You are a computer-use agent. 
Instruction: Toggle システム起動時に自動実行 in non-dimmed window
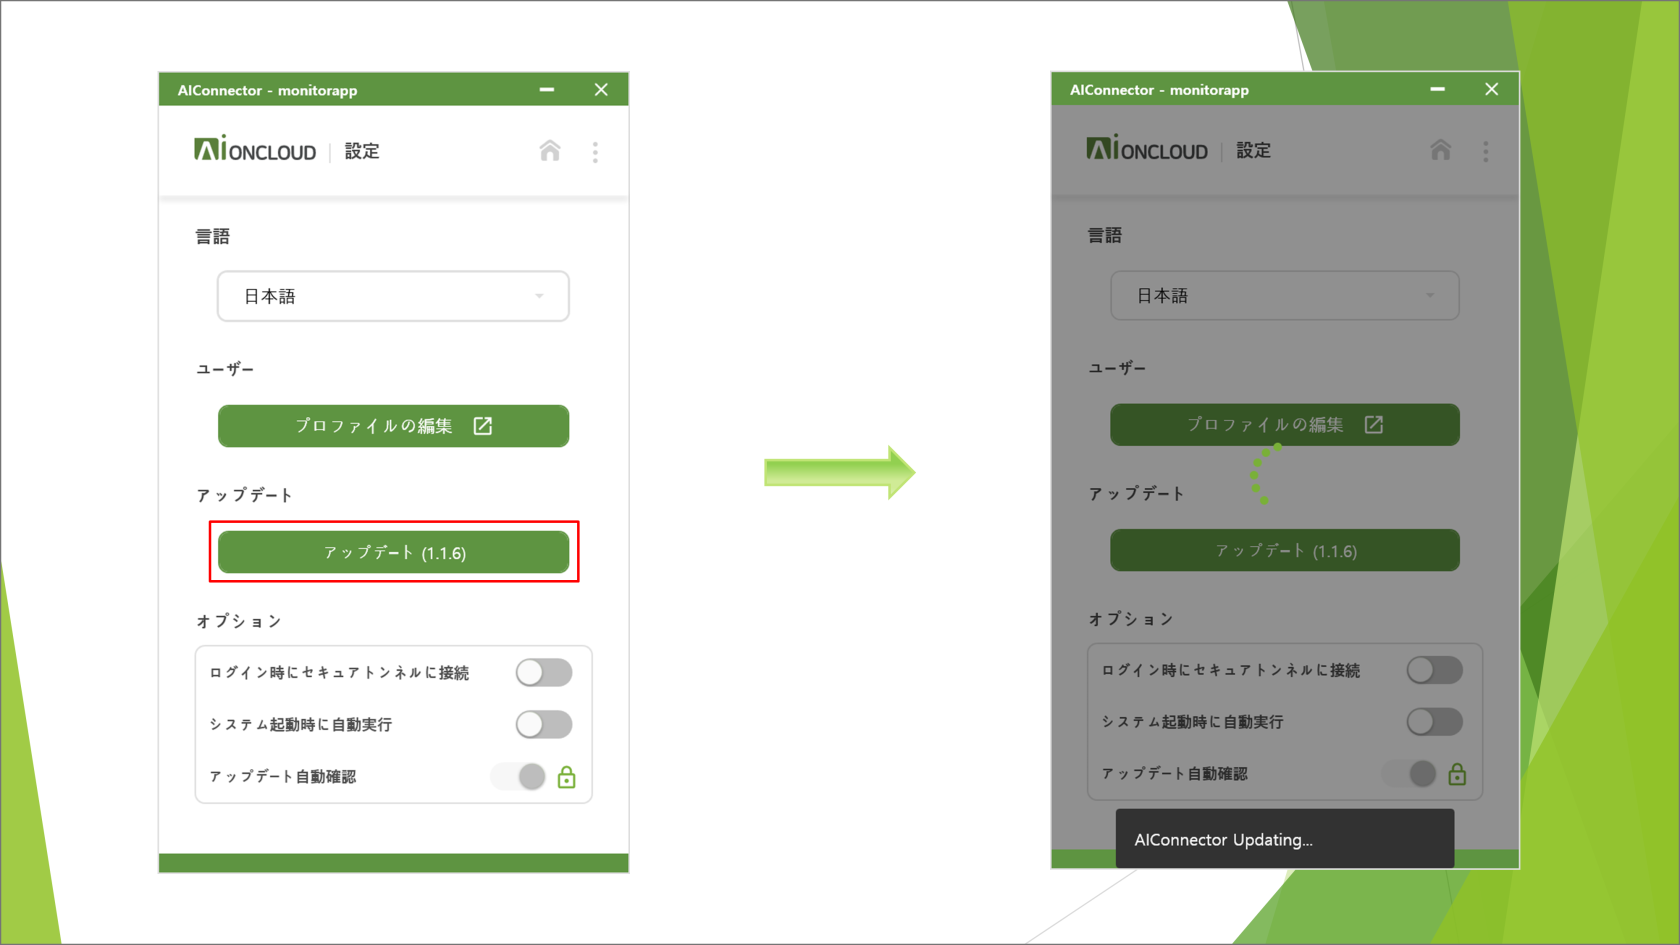[x=544, y=724]
